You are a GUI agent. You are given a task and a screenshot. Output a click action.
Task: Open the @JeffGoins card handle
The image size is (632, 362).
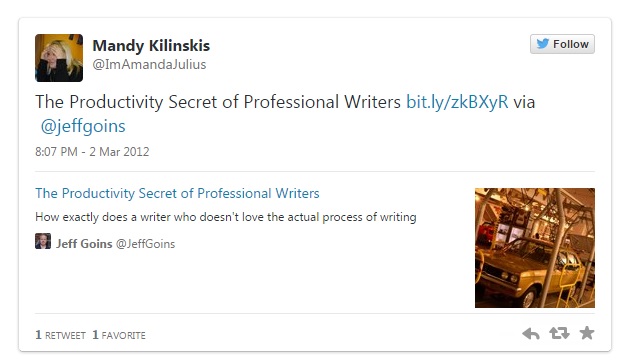[x=146, y=244]
